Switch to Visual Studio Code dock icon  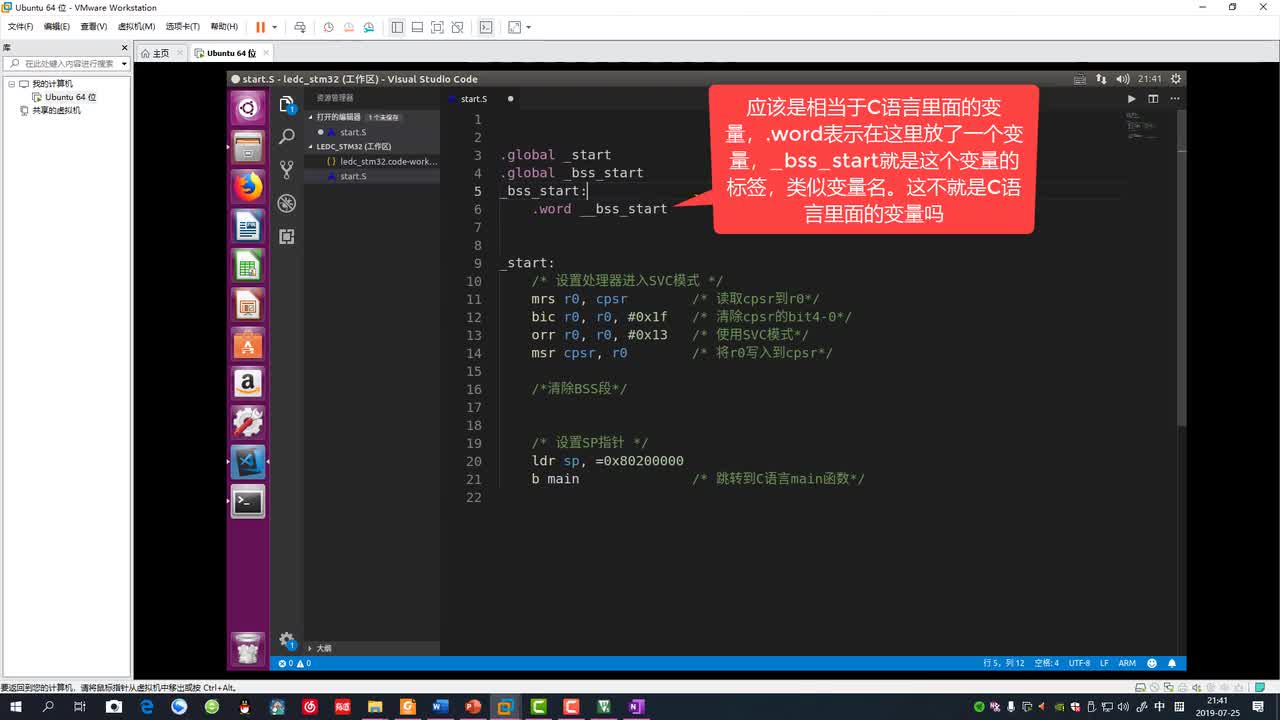pos(248,462)
